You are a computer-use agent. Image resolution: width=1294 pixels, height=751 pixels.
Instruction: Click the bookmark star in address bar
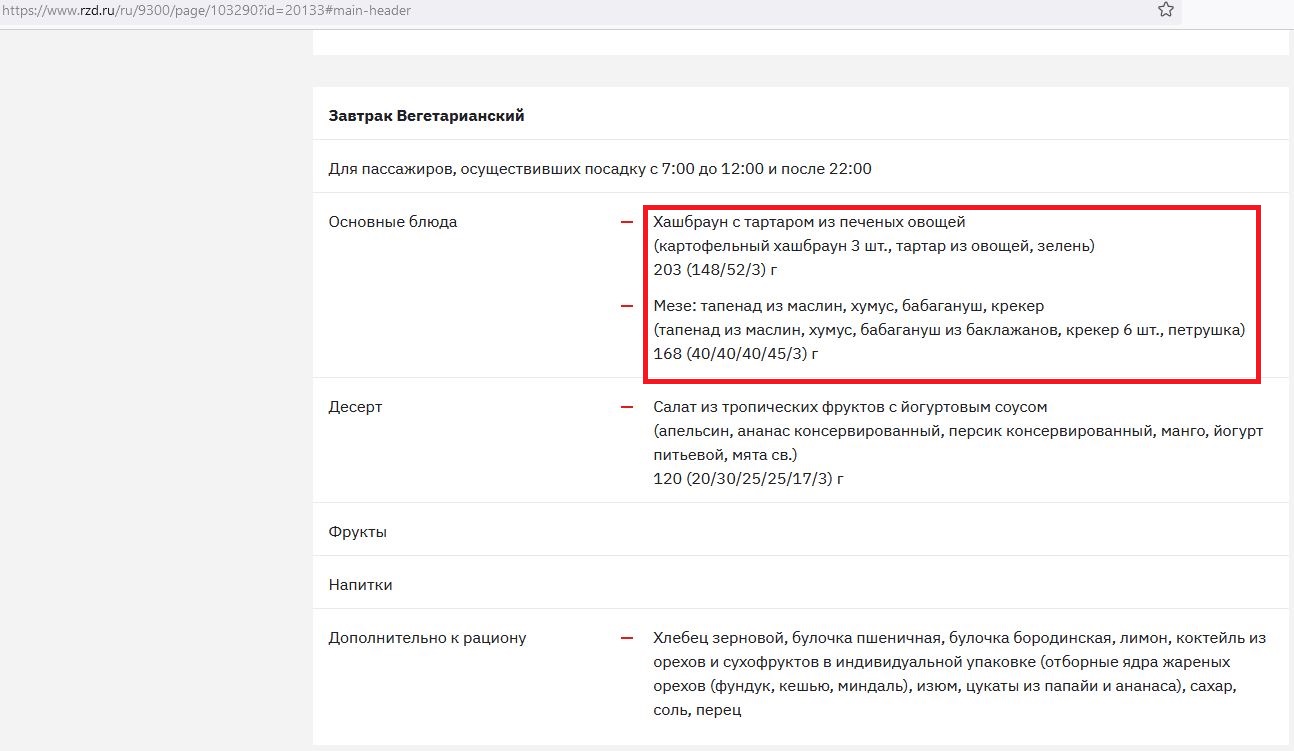[1165, 10]
